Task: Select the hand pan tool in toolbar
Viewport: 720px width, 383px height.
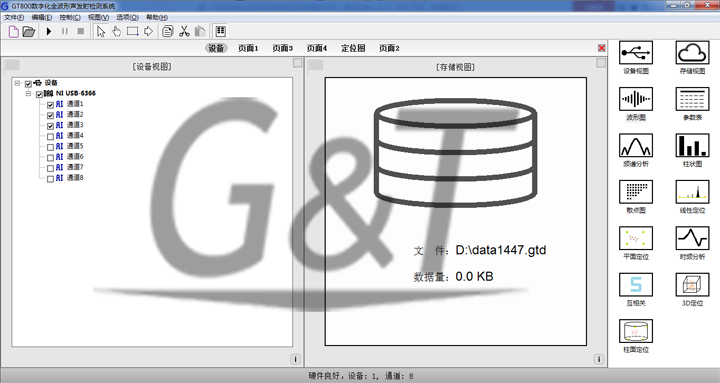Action: click(x=117, y=31)
